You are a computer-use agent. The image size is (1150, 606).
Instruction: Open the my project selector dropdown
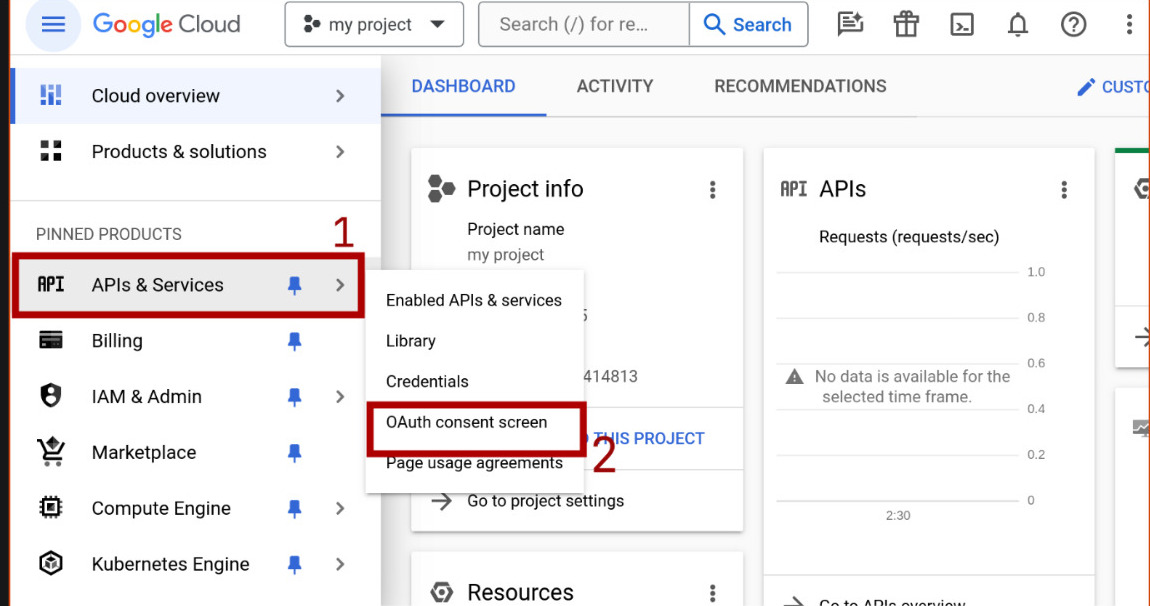[x=374, y=25]
